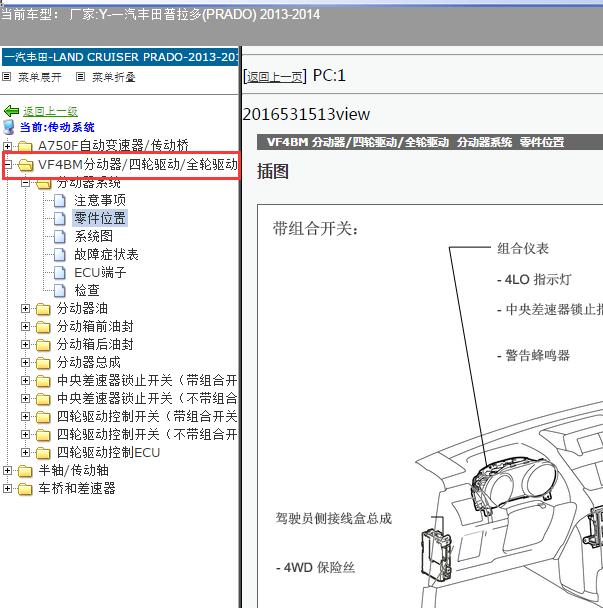
Task: Expand the 分动箱后油封 node
Action: tap(25, 344)
